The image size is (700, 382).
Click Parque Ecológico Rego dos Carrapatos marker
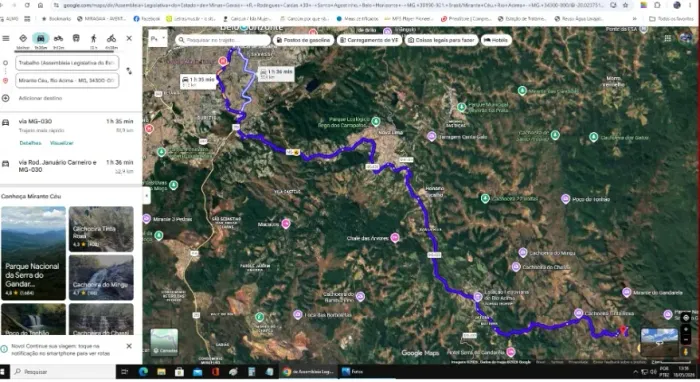376,121
